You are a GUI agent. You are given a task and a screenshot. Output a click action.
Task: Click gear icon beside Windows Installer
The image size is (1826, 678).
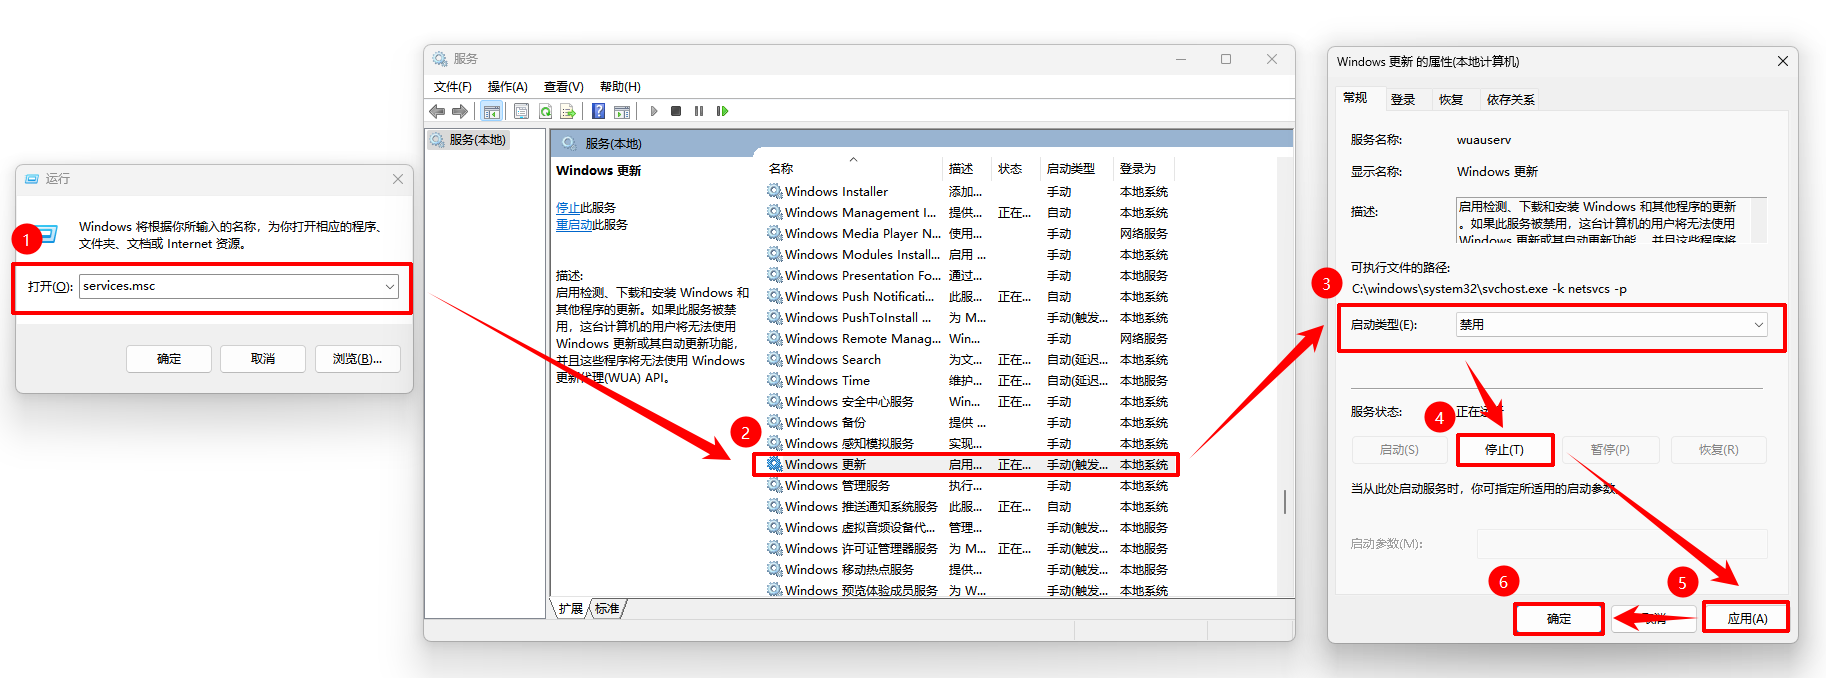[775, 191]
